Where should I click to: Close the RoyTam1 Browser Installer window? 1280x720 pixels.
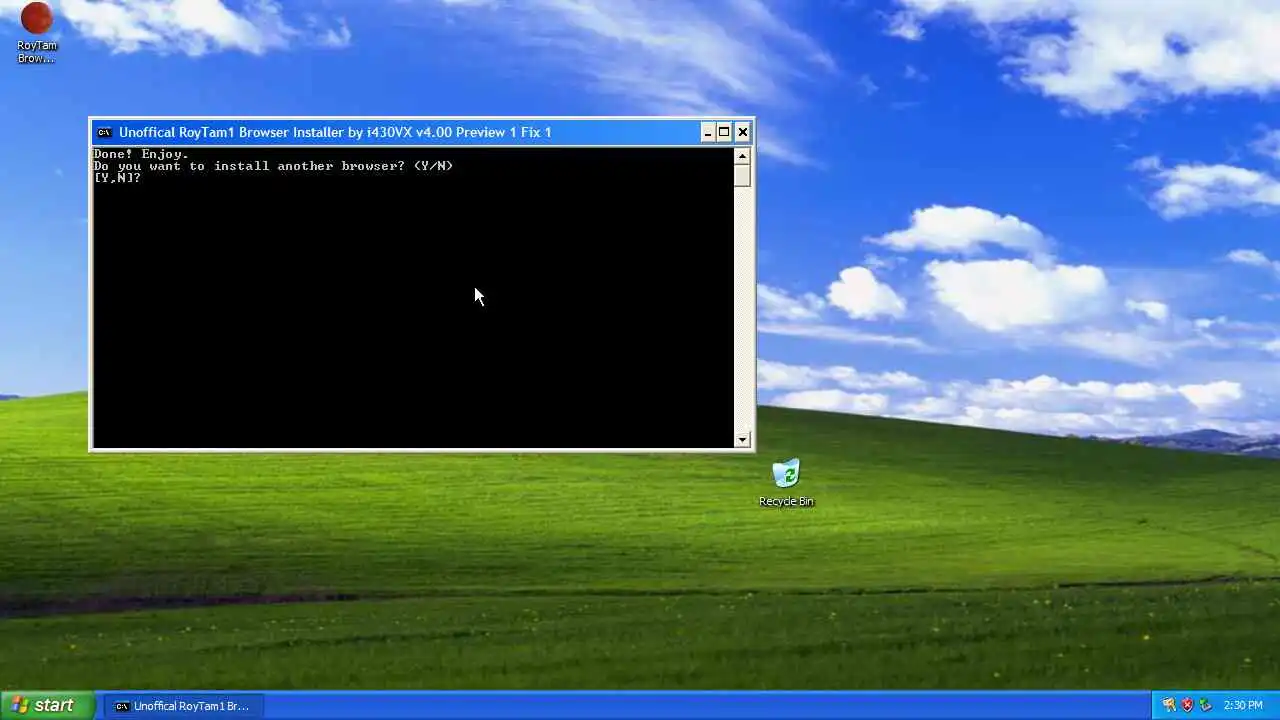[x=742, y=132]
